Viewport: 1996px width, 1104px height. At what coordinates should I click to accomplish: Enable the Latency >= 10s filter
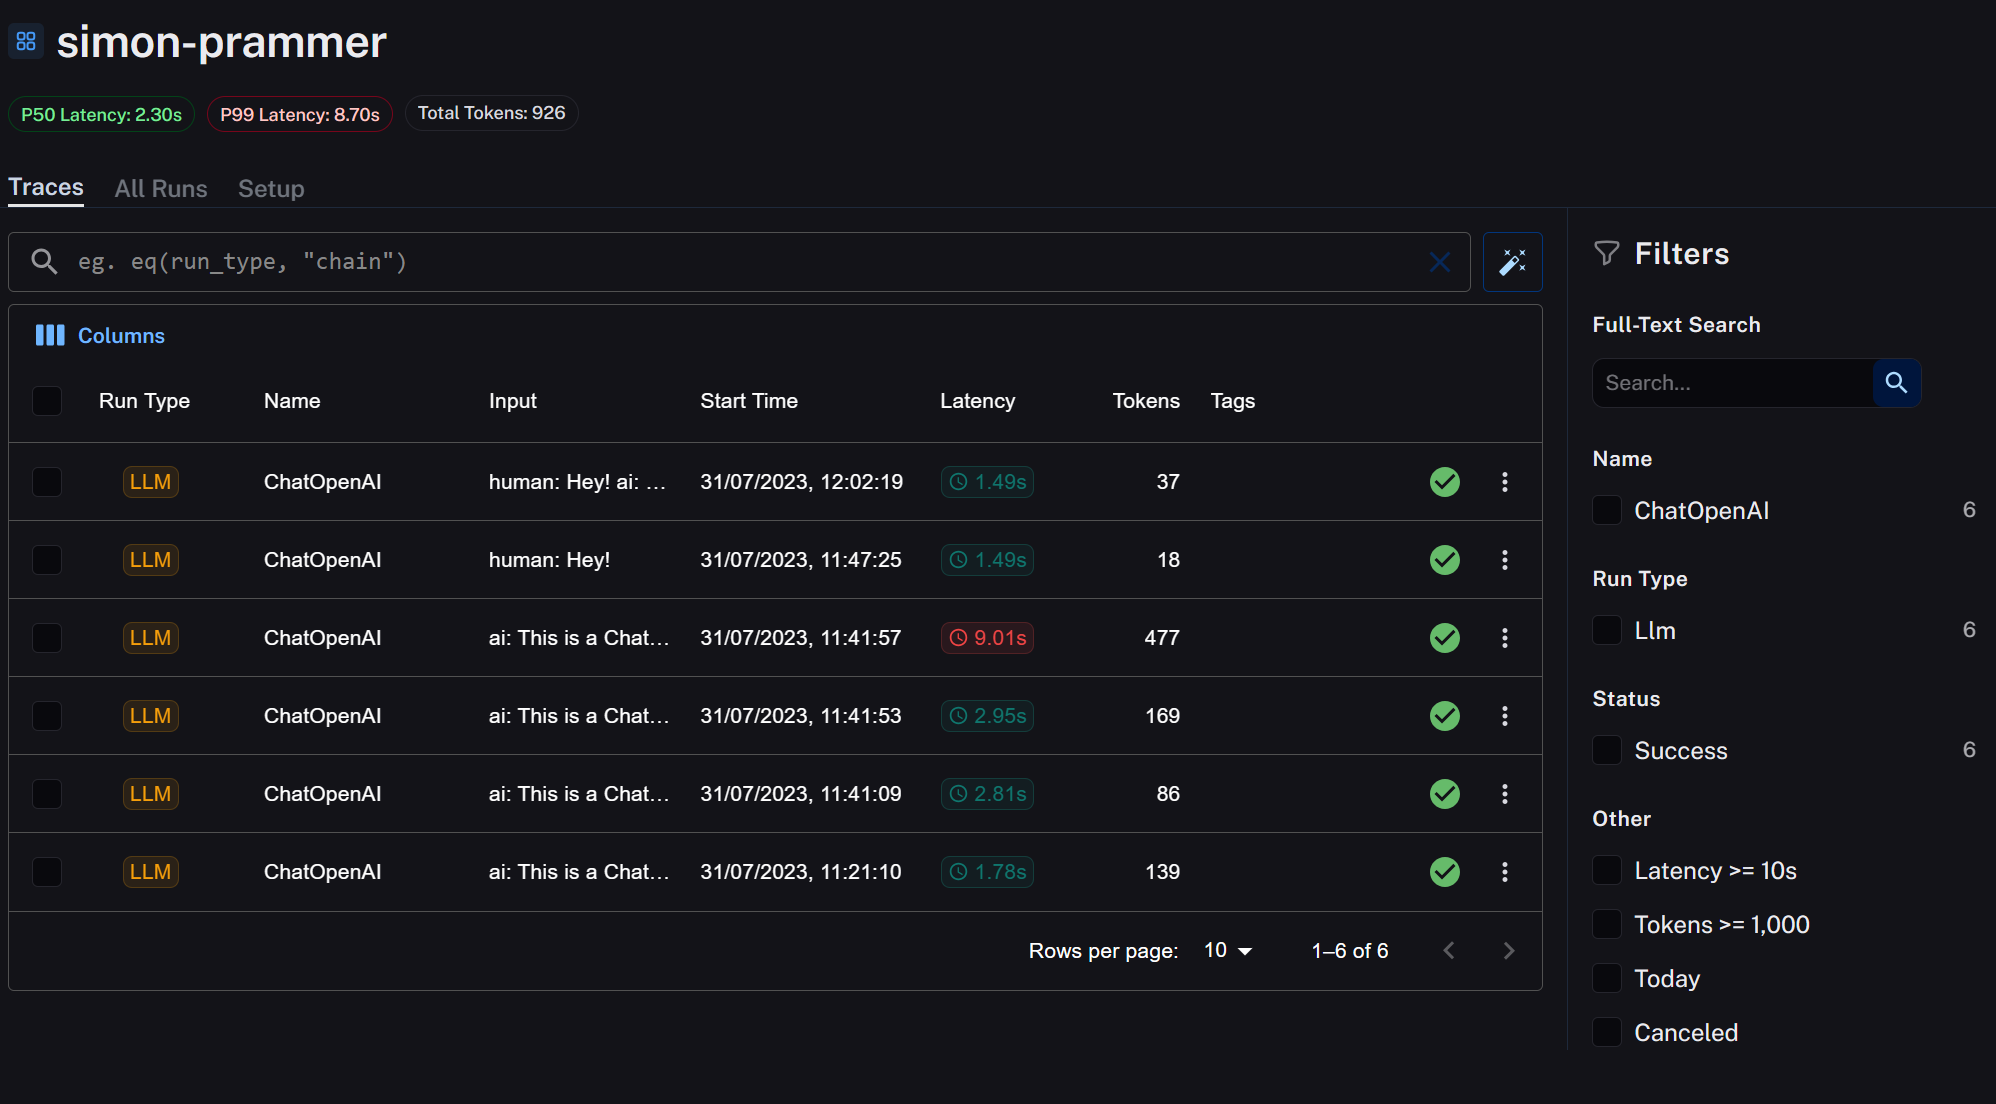(x=1607, y=871)
